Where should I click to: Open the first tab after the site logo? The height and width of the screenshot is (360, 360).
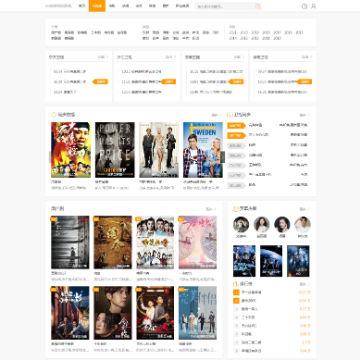(x=82, y=6)
